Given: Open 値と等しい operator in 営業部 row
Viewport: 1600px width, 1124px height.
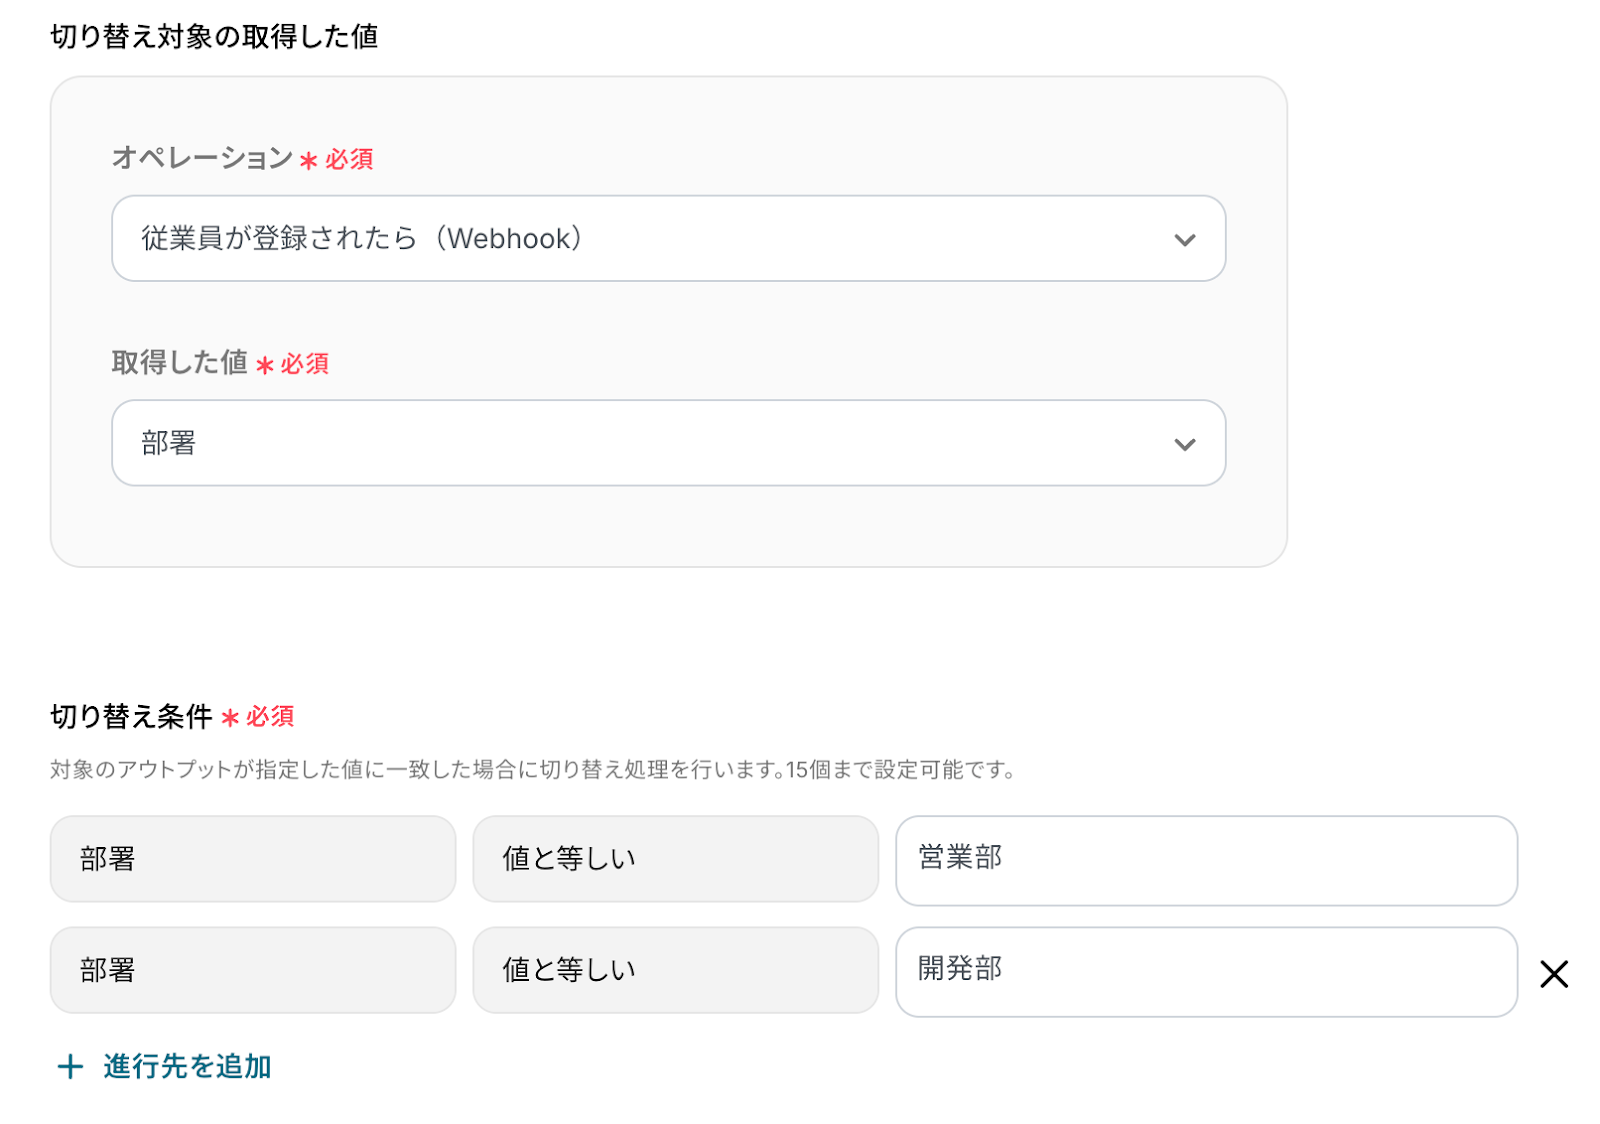Looking at the screenshot, I should pyautogui.click(x=675, y=859).
